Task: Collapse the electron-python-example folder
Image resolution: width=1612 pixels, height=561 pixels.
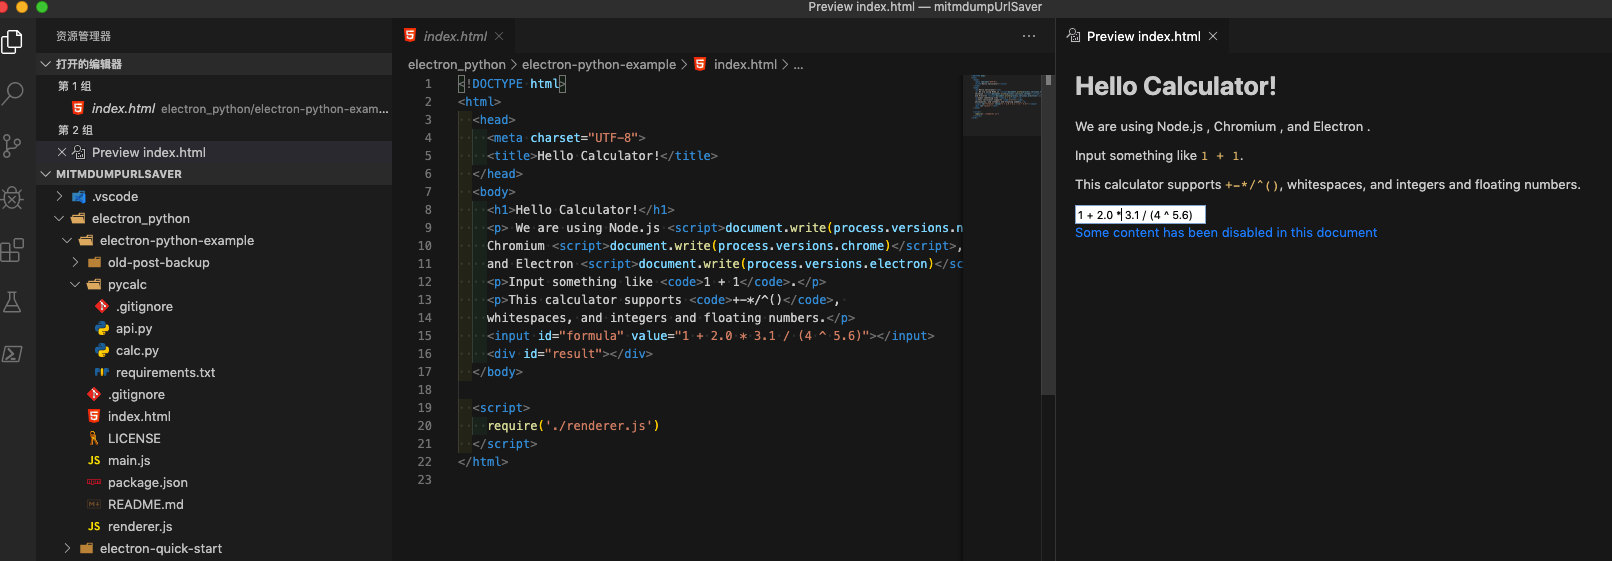Action: tap(67, 240)
